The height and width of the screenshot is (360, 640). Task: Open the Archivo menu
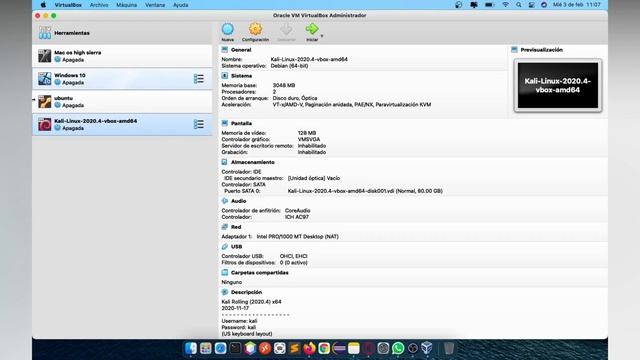point(99,5)
